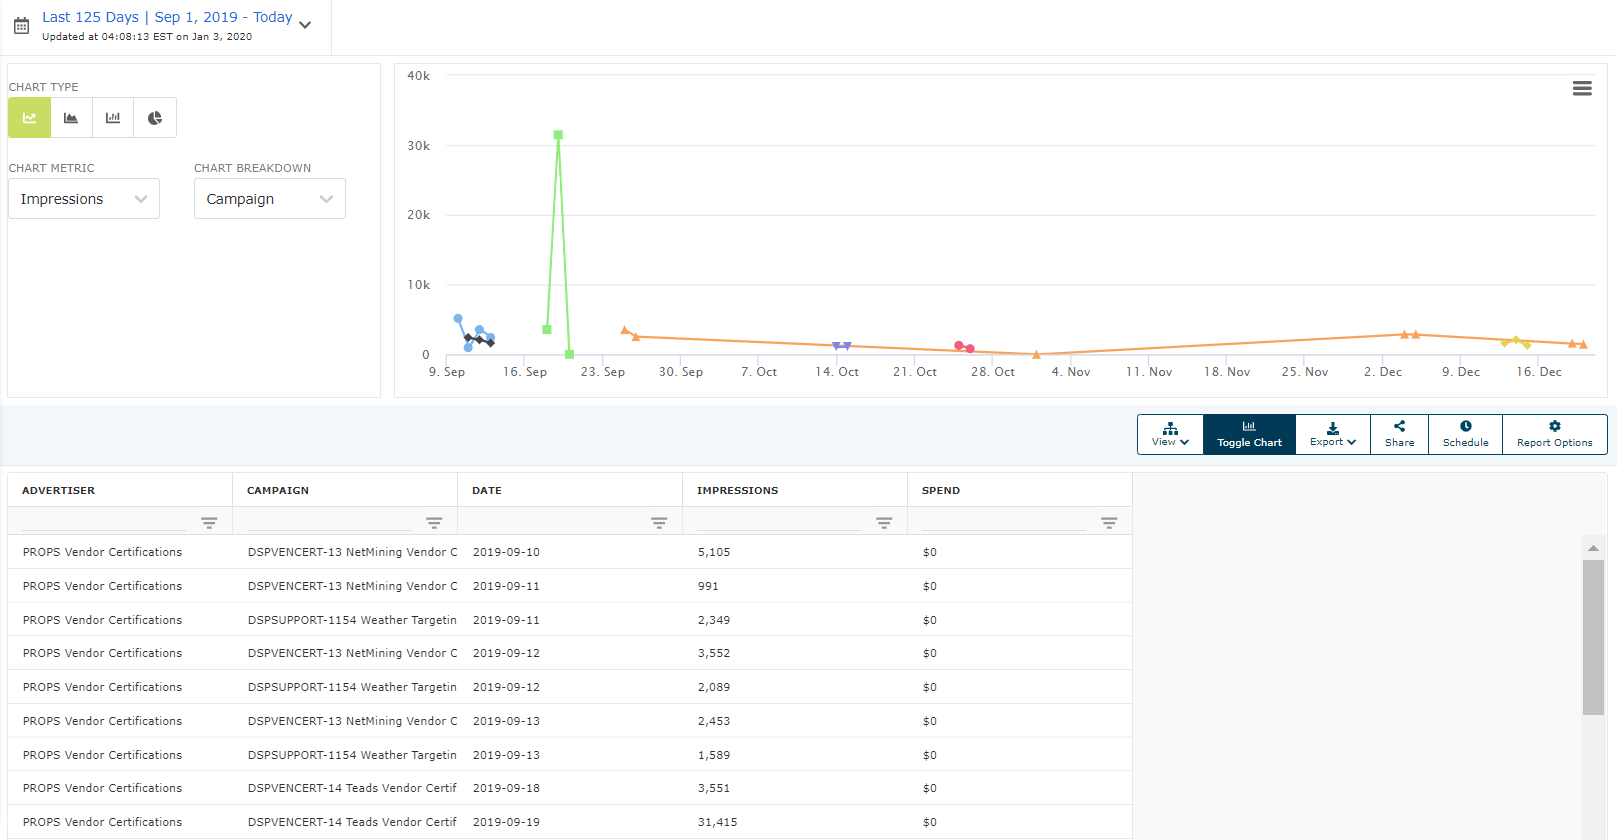Click the Share button
Viewport: 1617px width, 840px height.
(x=1399, y=434)
